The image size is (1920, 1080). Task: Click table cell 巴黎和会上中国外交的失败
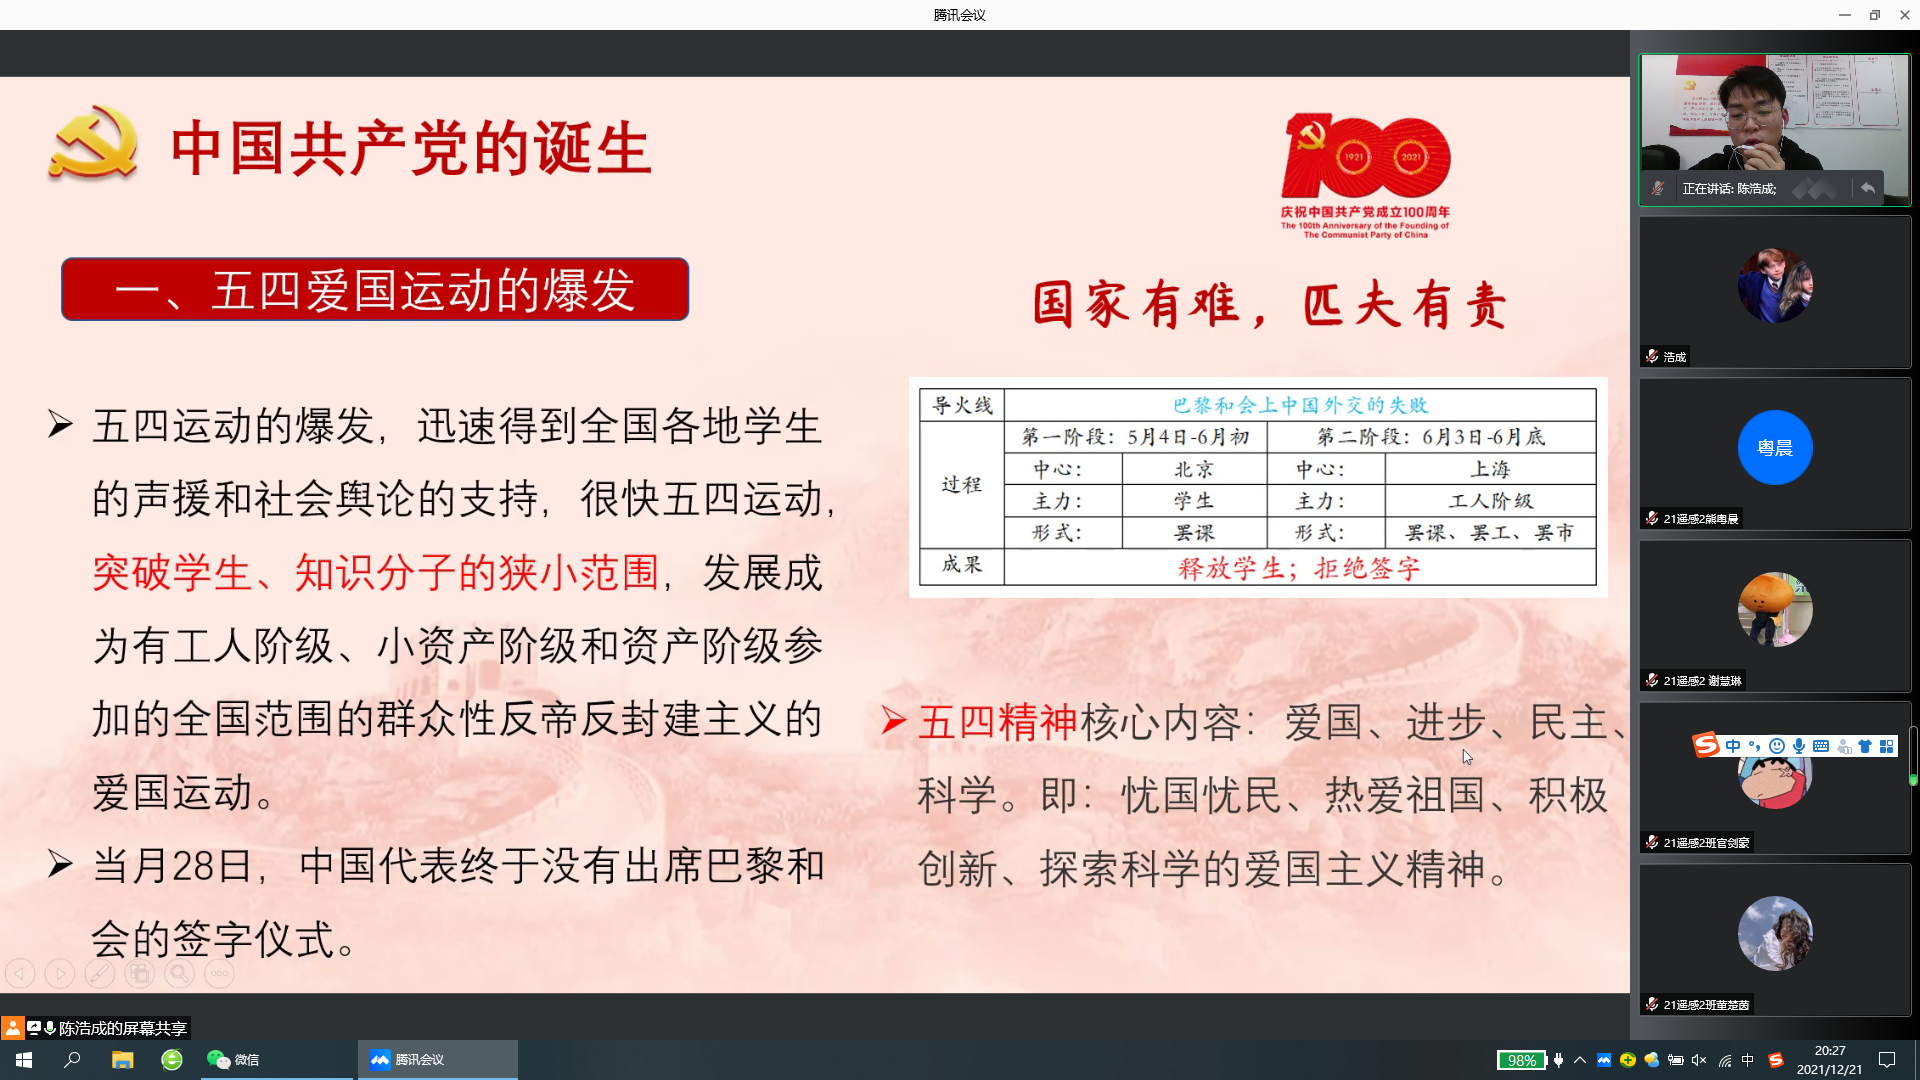point(1300,405)
